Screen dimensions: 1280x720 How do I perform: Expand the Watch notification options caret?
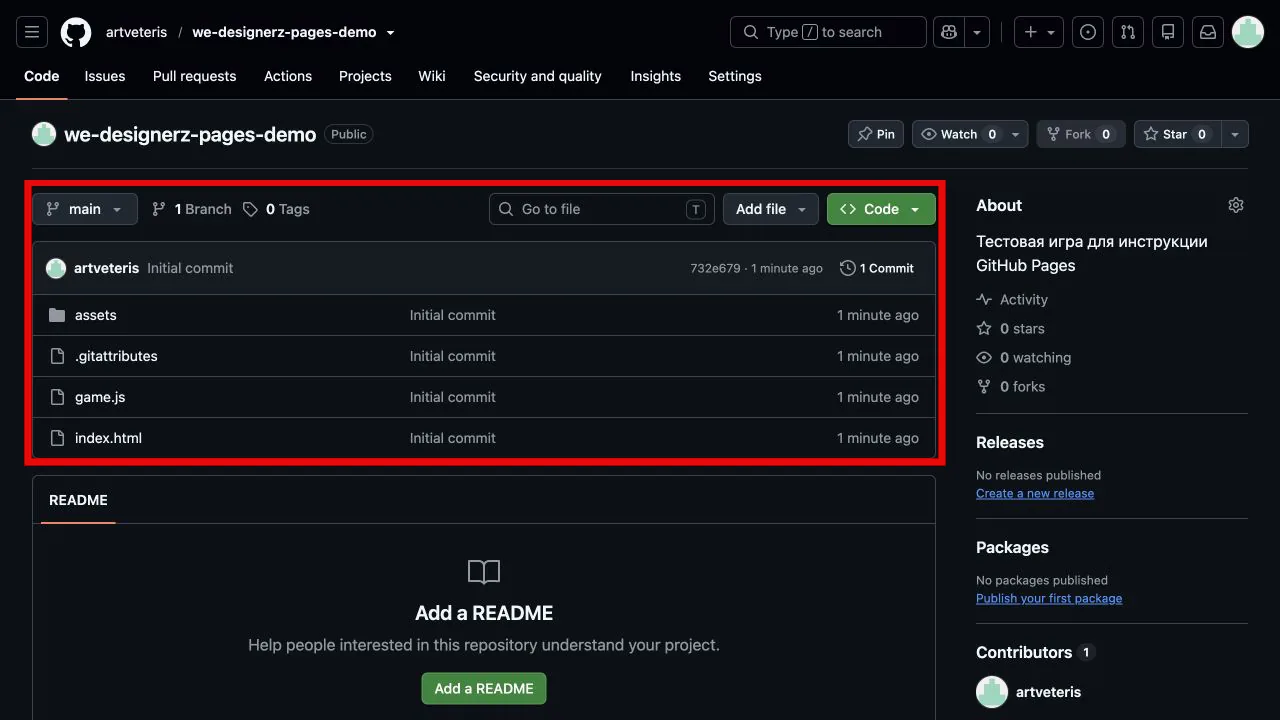(1016, 134)
